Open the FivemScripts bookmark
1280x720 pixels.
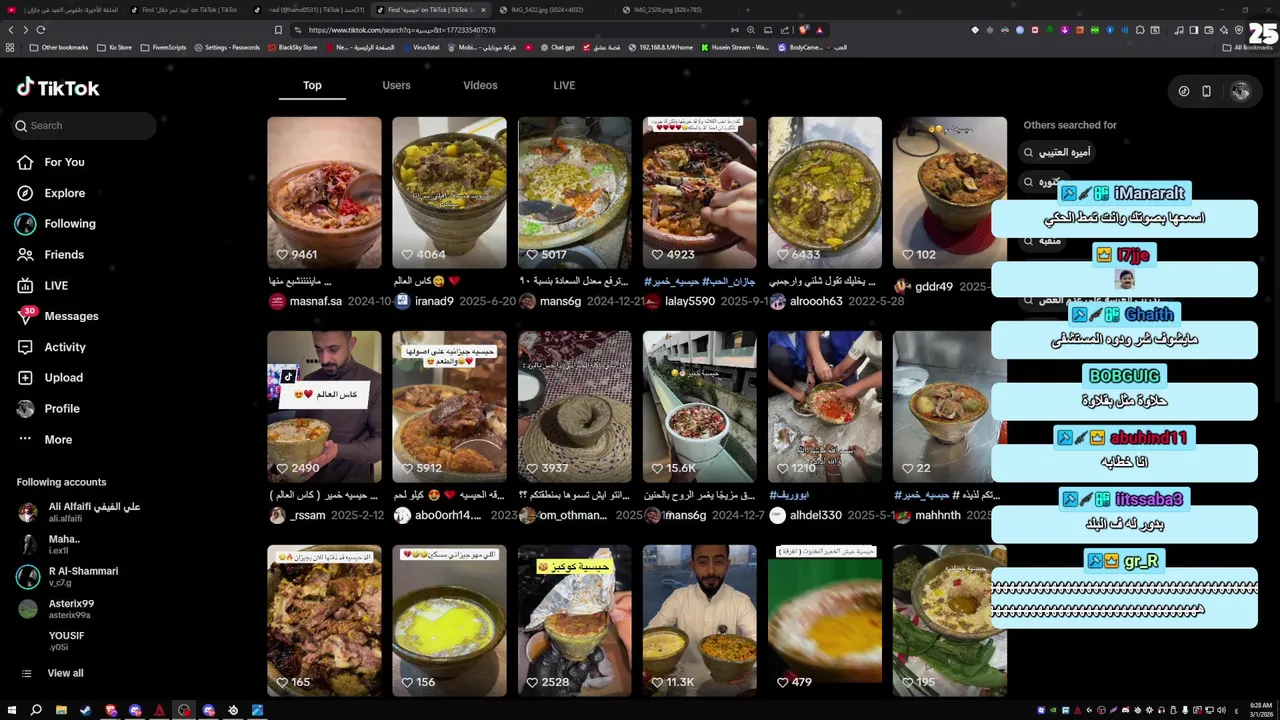(163, 47)
